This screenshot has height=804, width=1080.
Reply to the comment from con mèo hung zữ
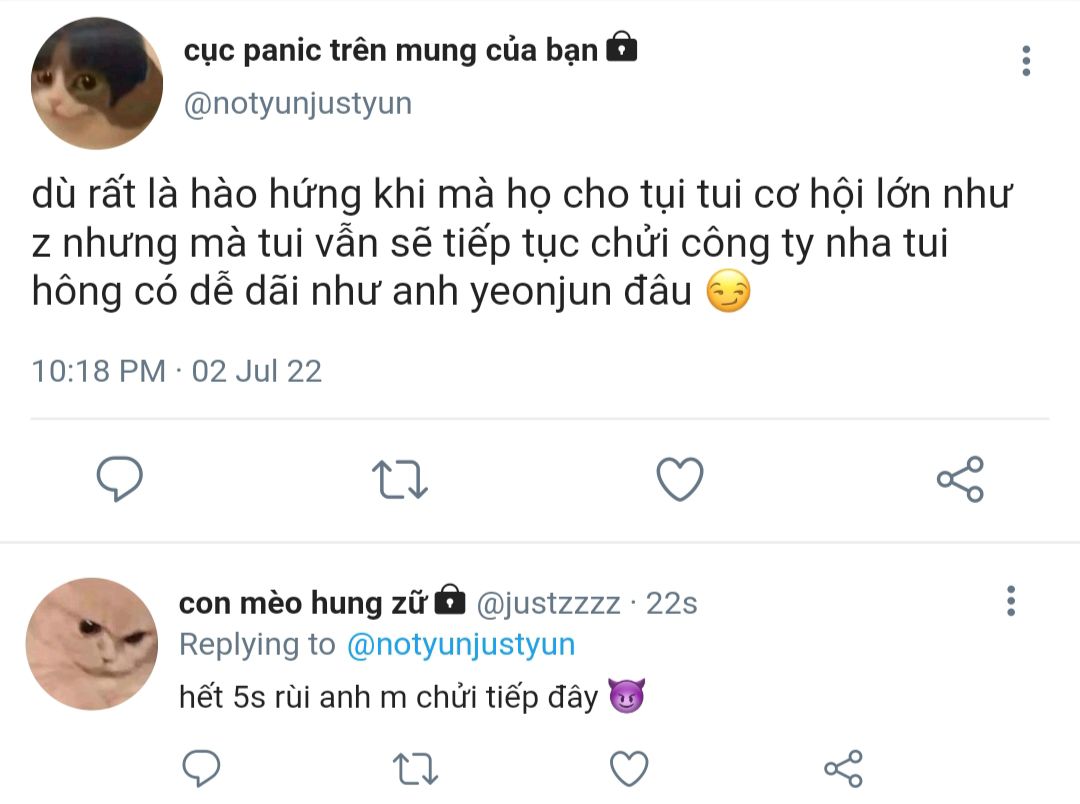click(x=201, y=767)
